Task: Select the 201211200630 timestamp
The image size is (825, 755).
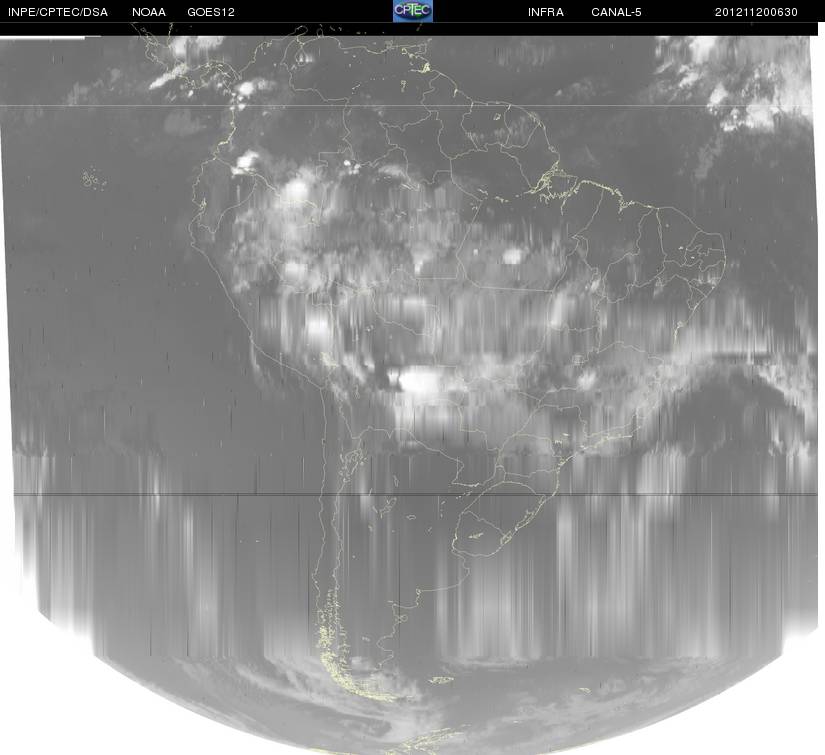Action: [756, 12]
